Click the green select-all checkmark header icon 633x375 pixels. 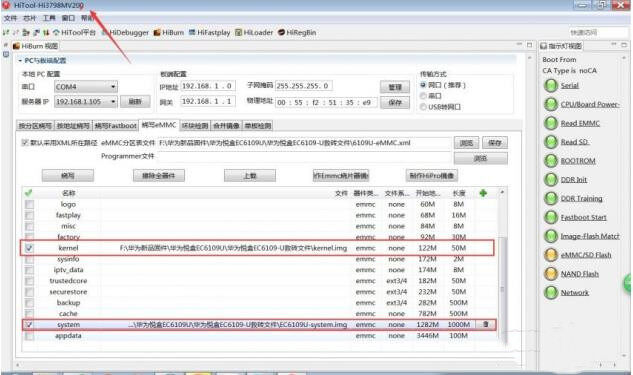(28, 193)
